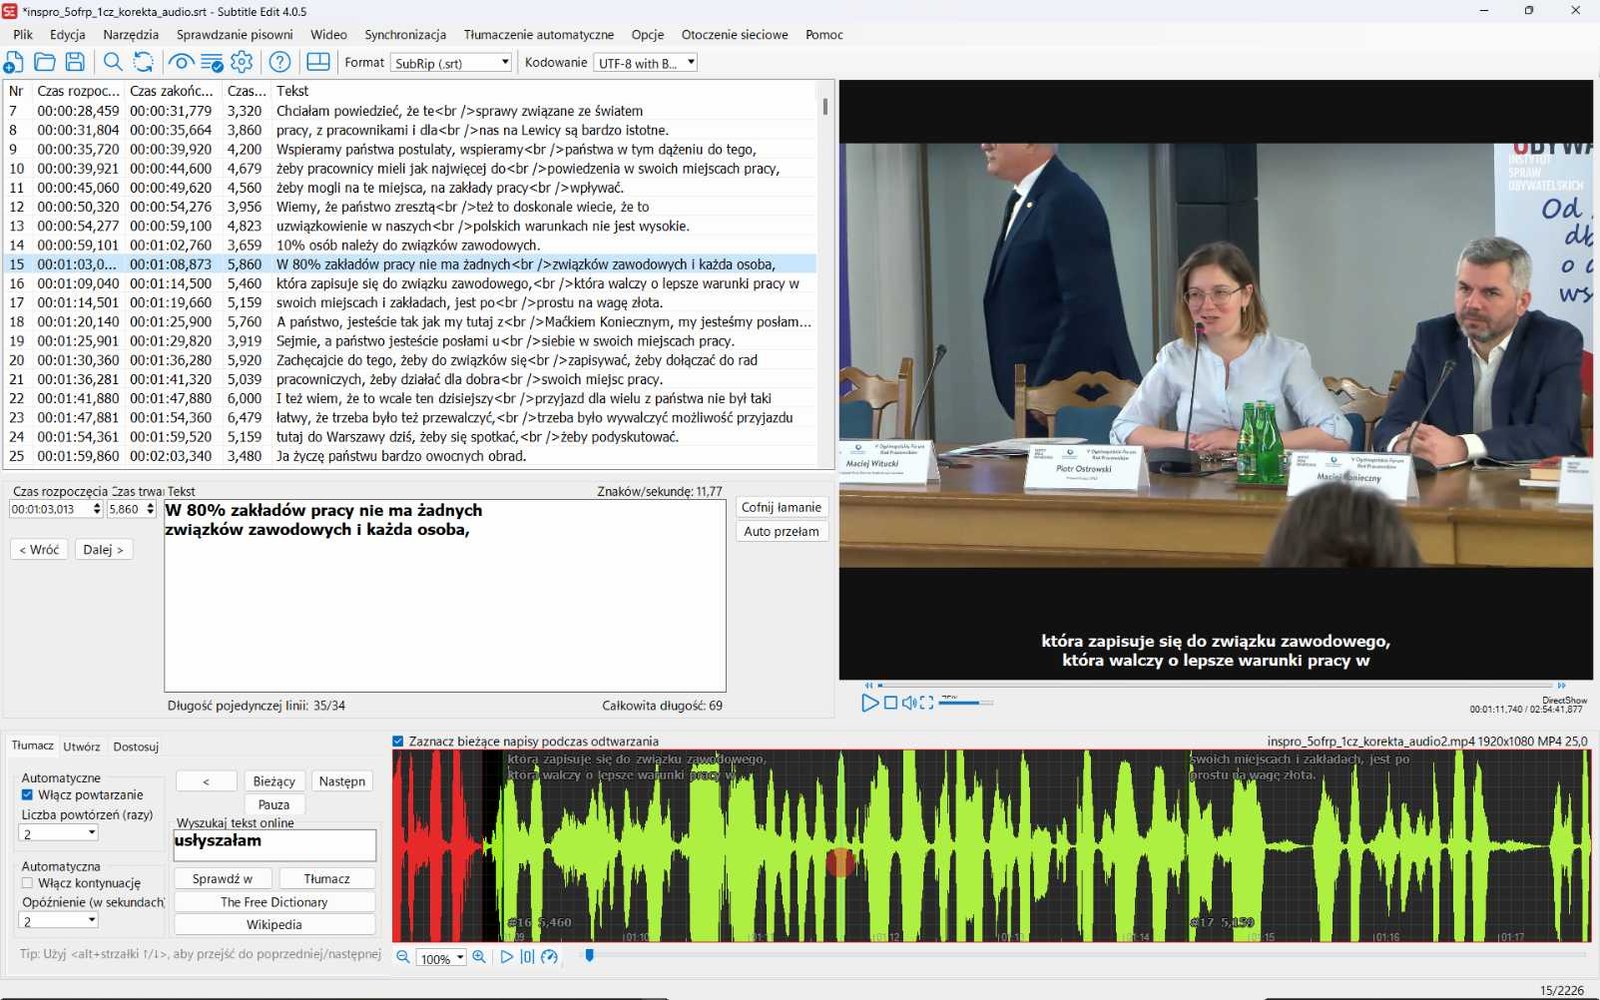Screen dimensions: 1600x1000
Task: Click the 'Auto przełam' button
Action: click(781, 531)
